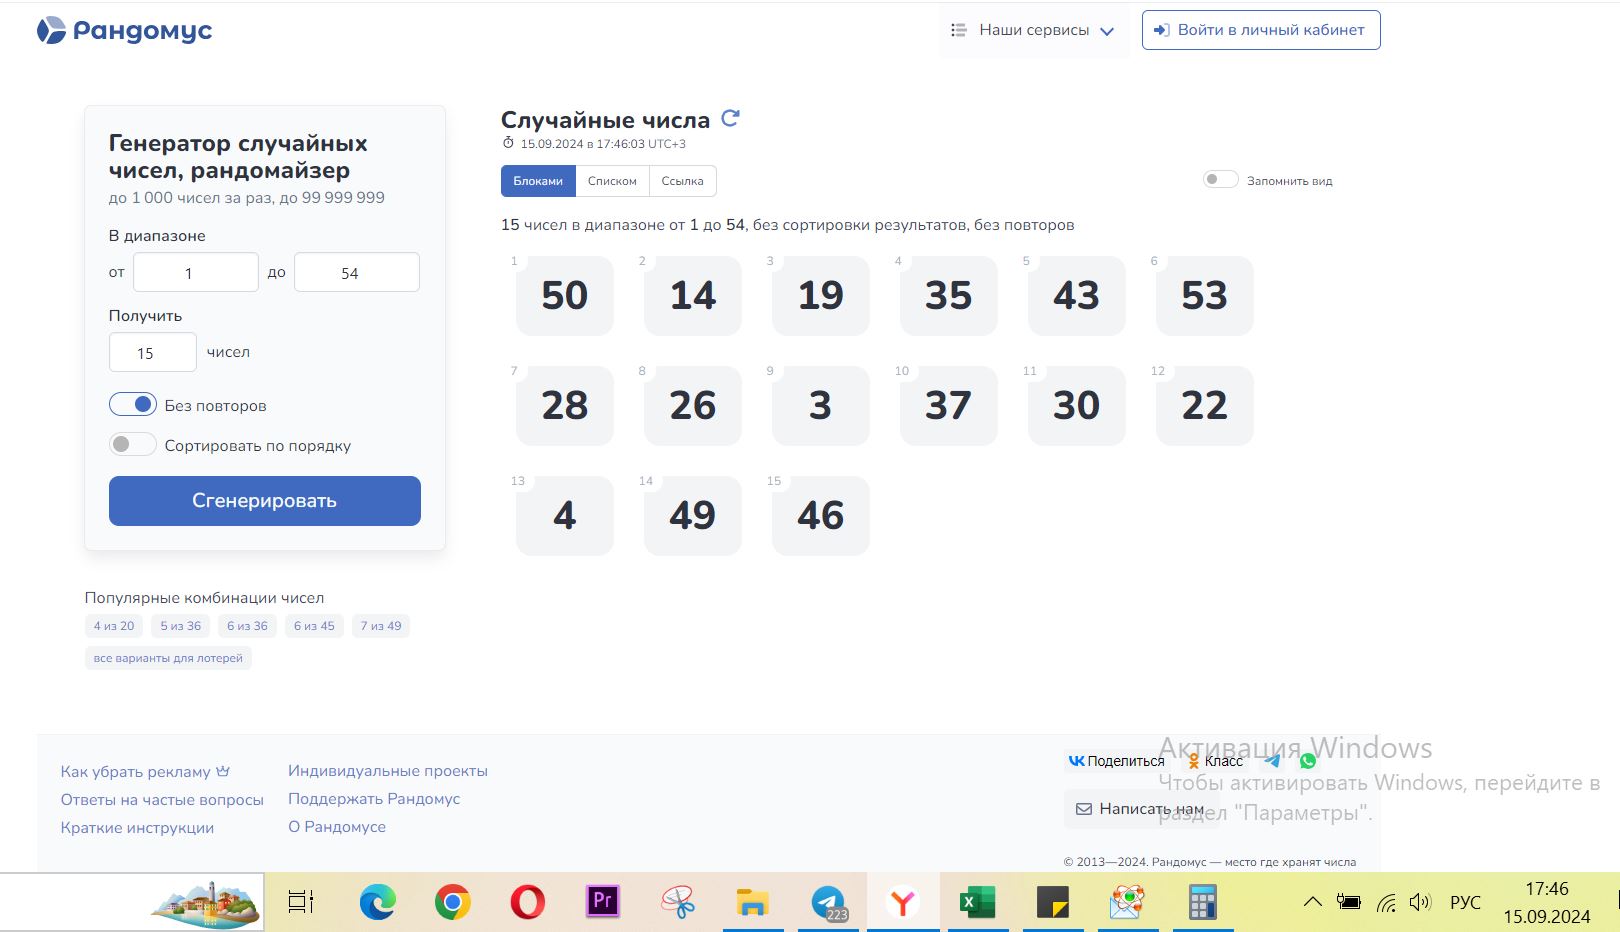This screenshot has width=1620, height=932.
Task: Click the VK Поделиться share button
Action: click(1116, 761)
